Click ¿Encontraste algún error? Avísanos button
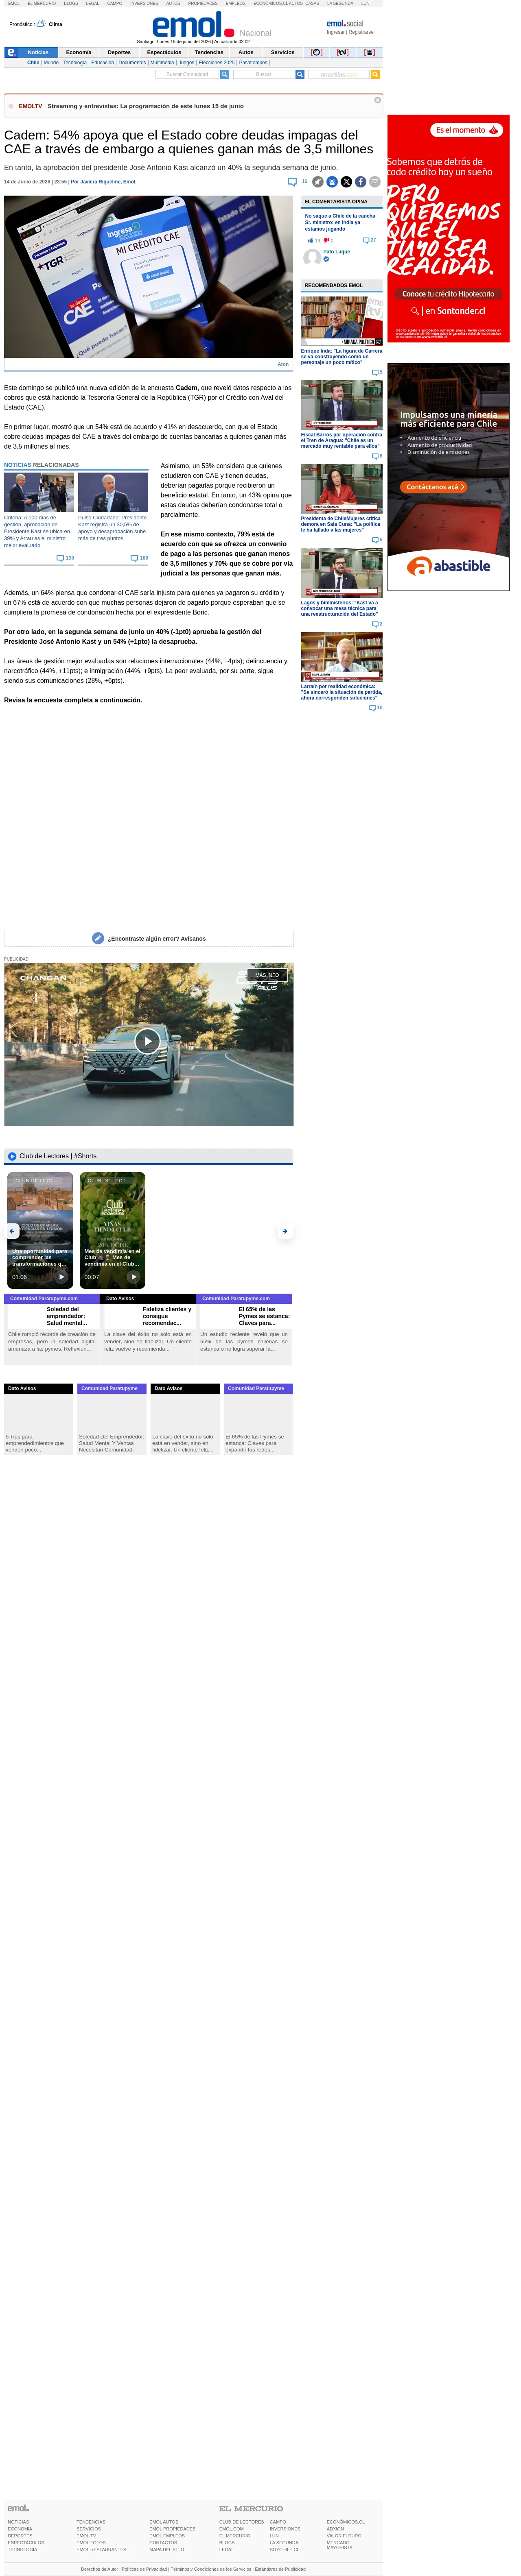Image resolution: width=521 pixels, height=2576 pixels. pos(149,938)
